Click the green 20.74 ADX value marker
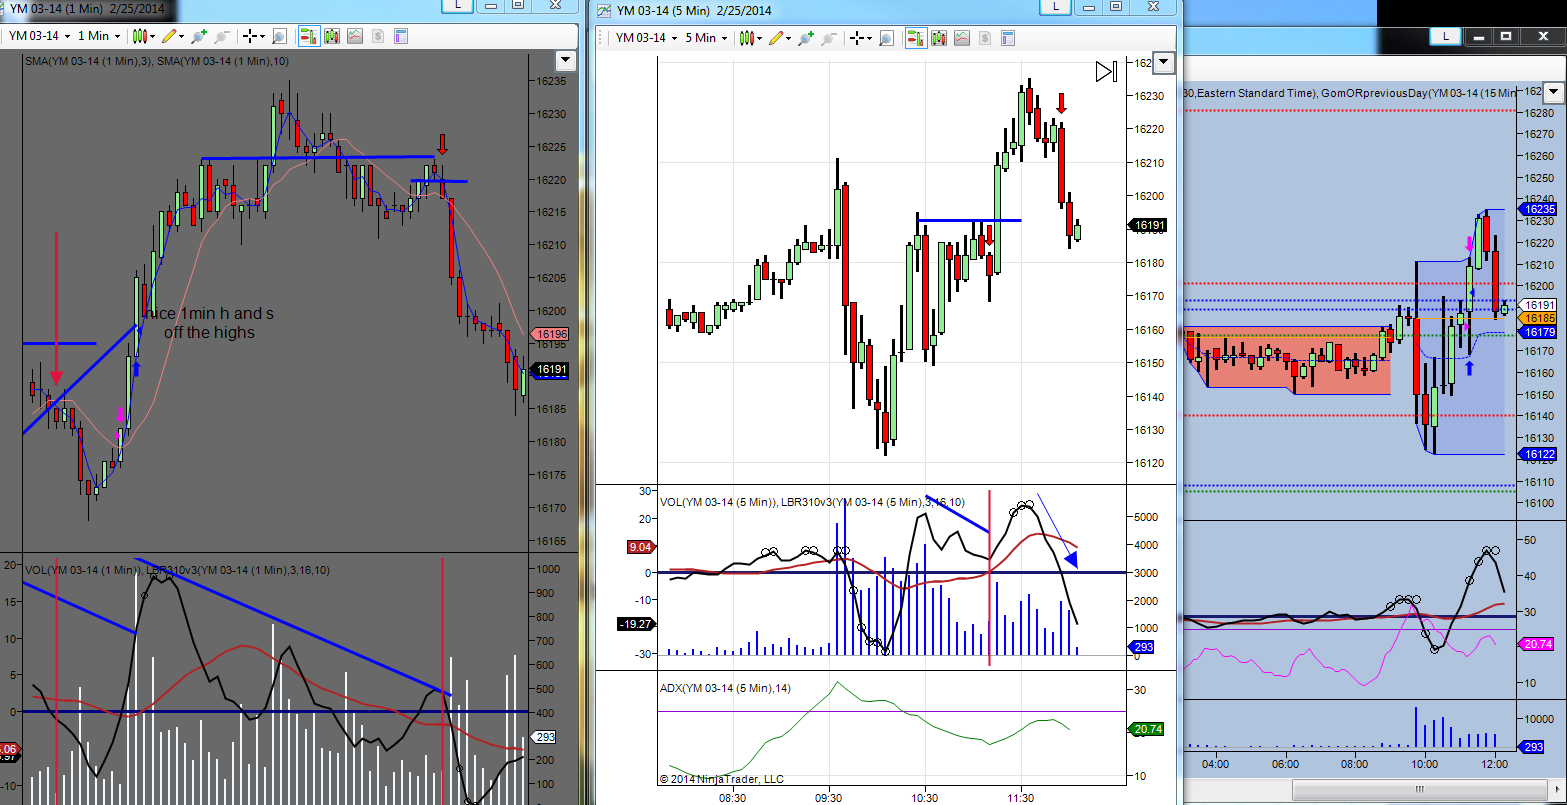Screen dimensions: 1567x805 (x=1147, y=731)
